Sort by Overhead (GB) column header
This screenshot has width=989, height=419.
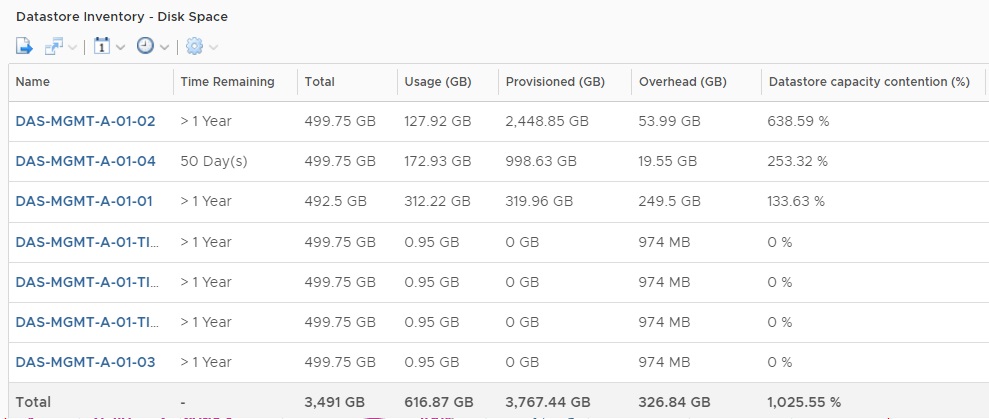[682, 82]
